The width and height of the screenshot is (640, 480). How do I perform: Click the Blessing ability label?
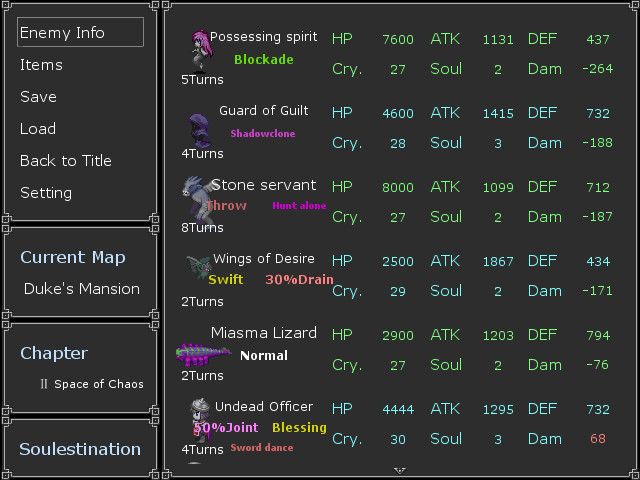(299, 428)
